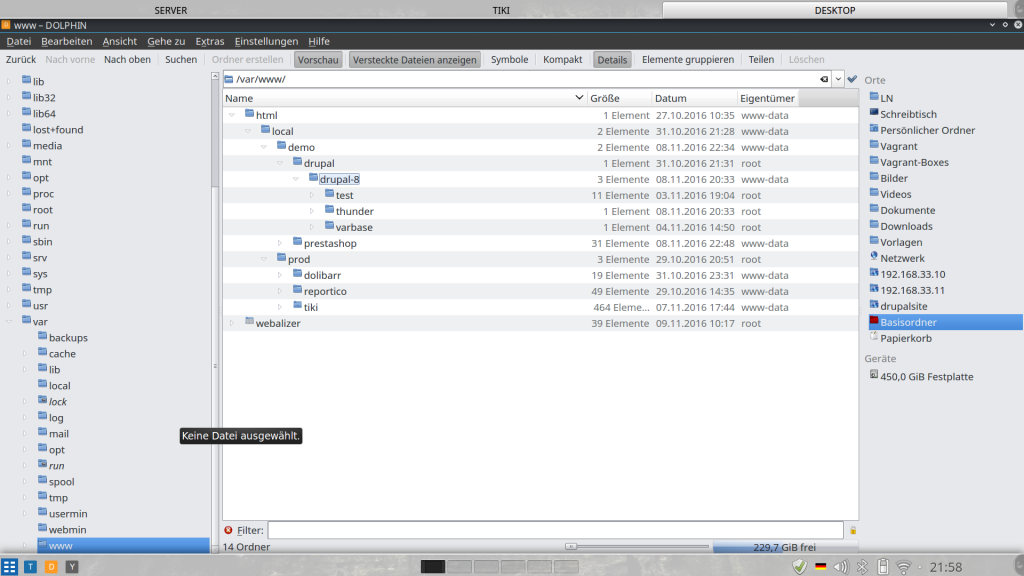The image size is (1024, 576).
Task: Click the volume icon in system tray
Action: pyautogui.click(x=838, y=567)
